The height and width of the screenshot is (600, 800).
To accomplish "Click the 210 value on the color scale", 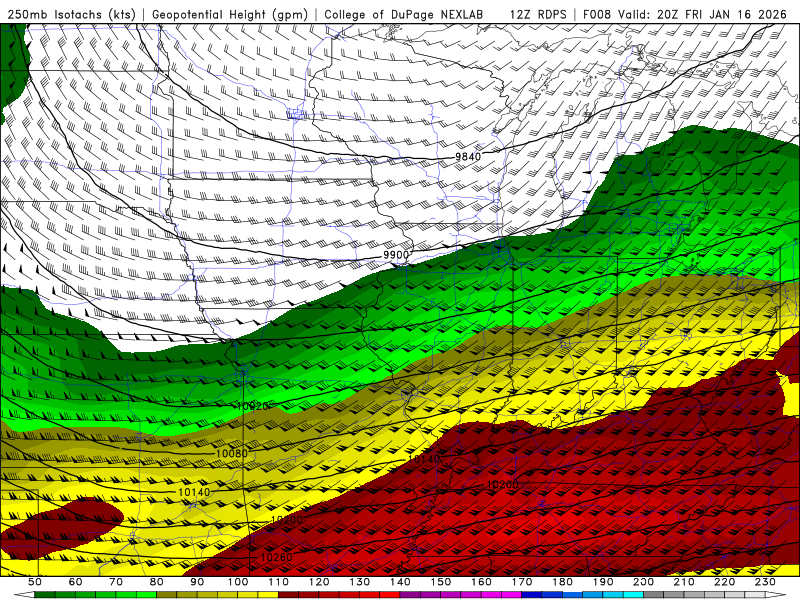I will click(x=684, y=582).
